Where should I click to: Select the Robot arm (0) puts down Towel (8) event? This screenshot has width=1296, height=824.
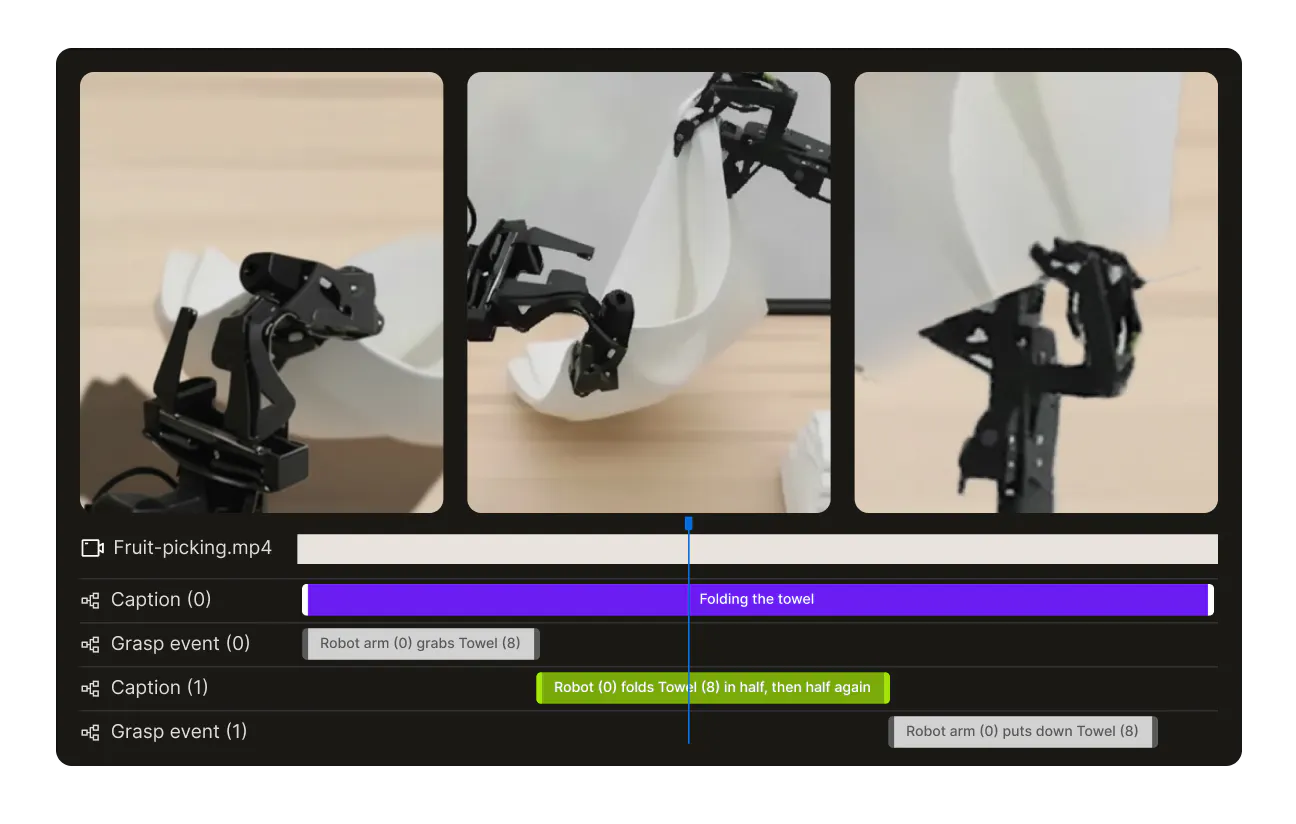tap(1022, 731)
